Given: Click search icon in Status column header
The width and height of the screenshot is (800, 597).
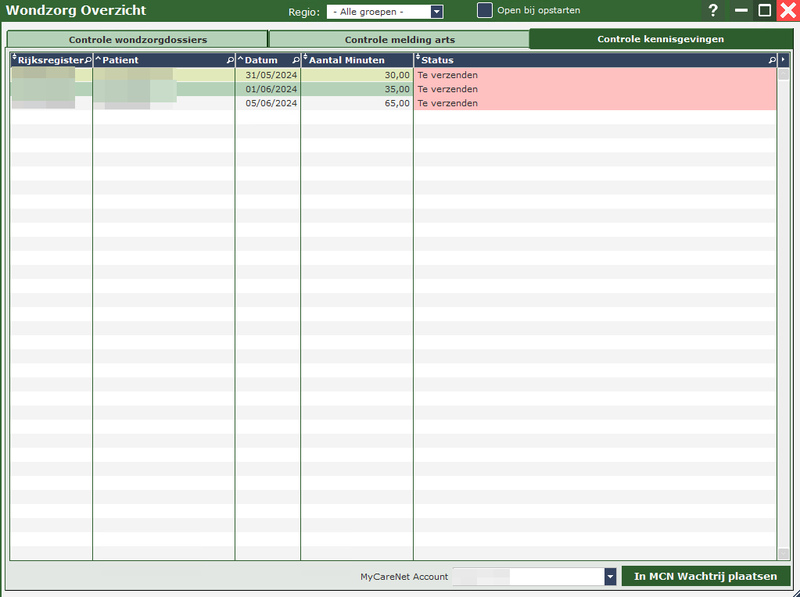Looking at the screenshot, I should 772,60.
